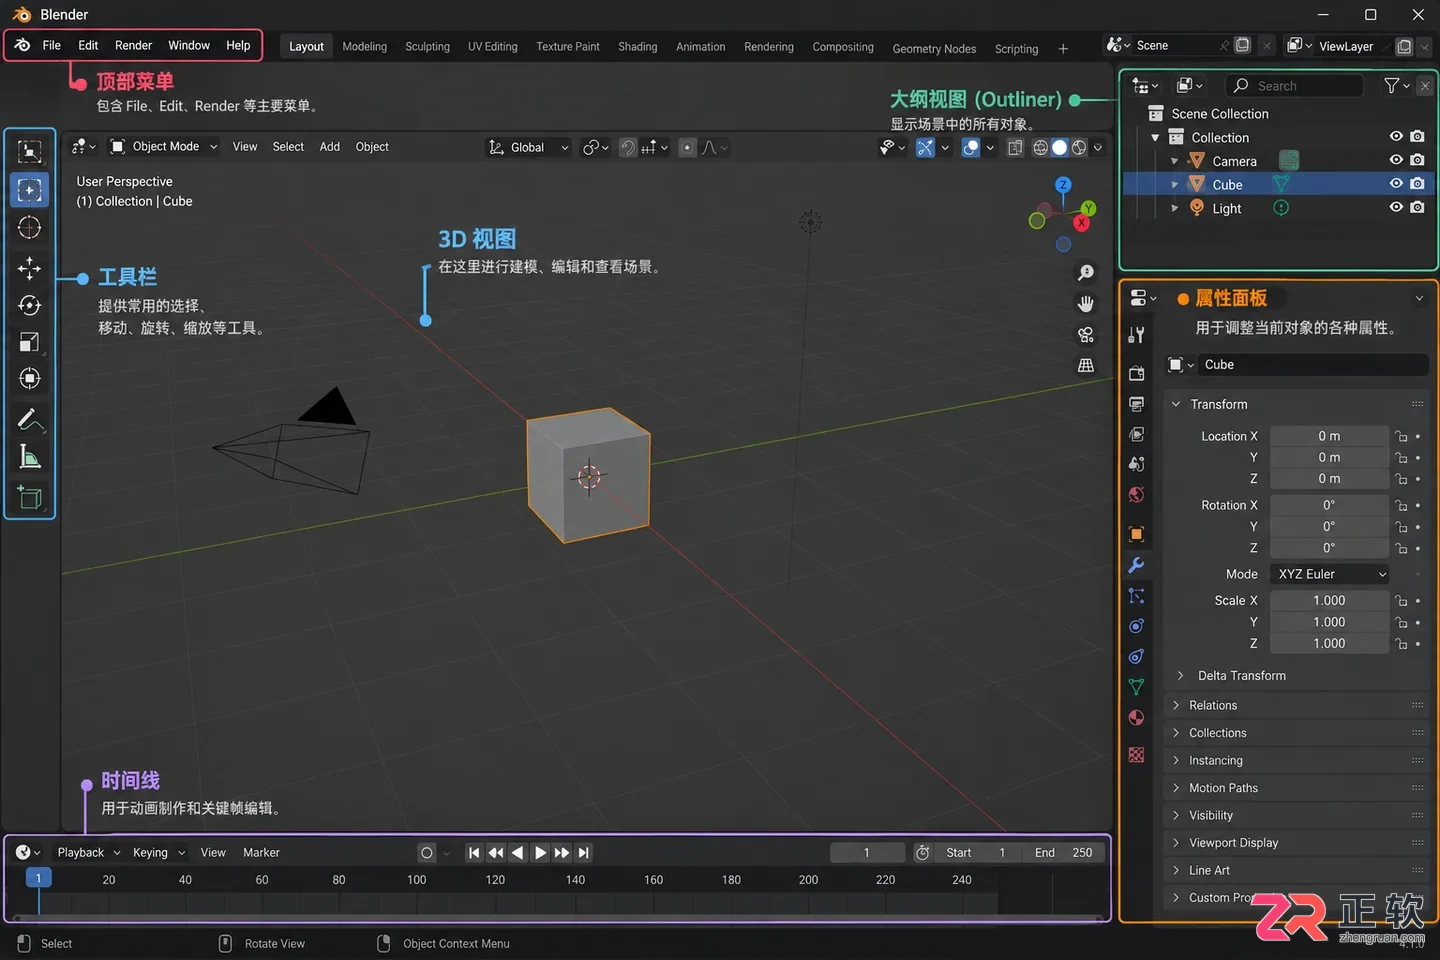The image size is (1440, 960).
Task: Disable Cube in renders camera icon
Action: [x=1417, y=184]
